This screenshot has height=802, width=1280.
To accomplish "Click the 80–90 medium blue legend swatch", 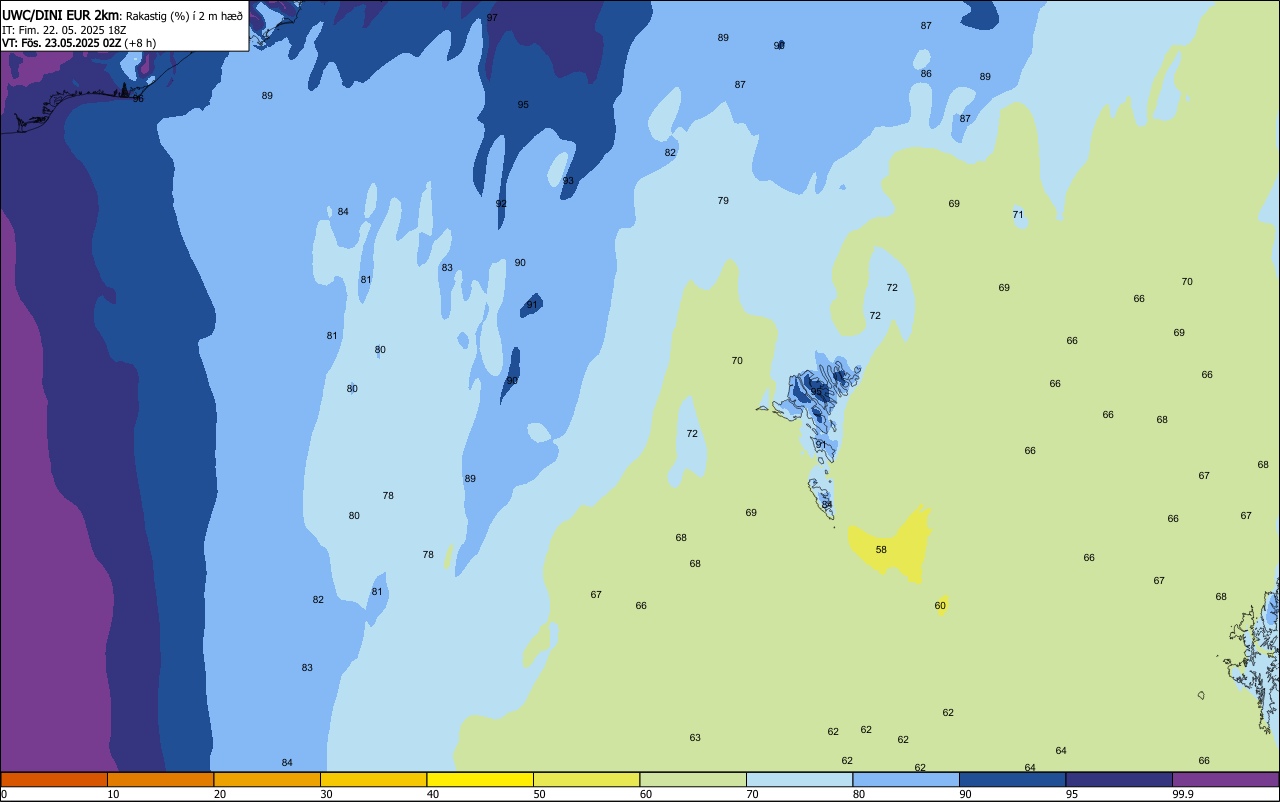I will click(906, 779).
